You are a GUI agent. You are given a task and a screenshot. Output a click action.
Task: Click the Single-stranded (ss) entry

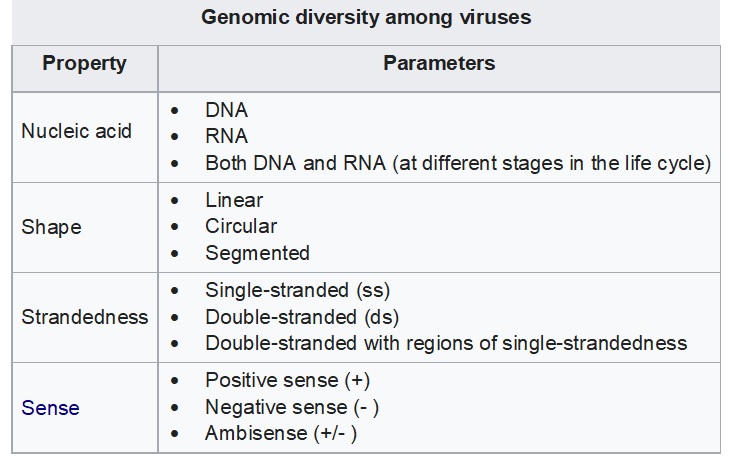[297, 291]
